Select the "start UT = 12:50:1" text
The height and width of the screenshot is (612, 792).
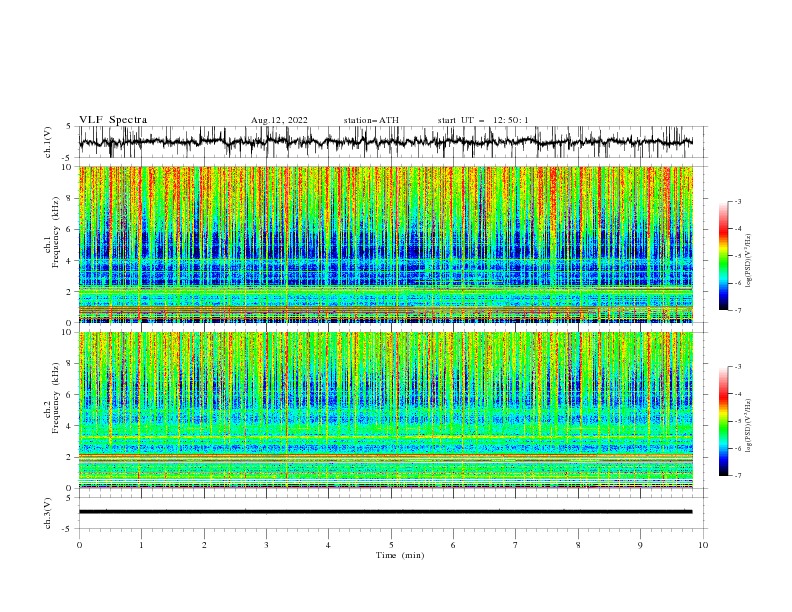pos(483,120)
